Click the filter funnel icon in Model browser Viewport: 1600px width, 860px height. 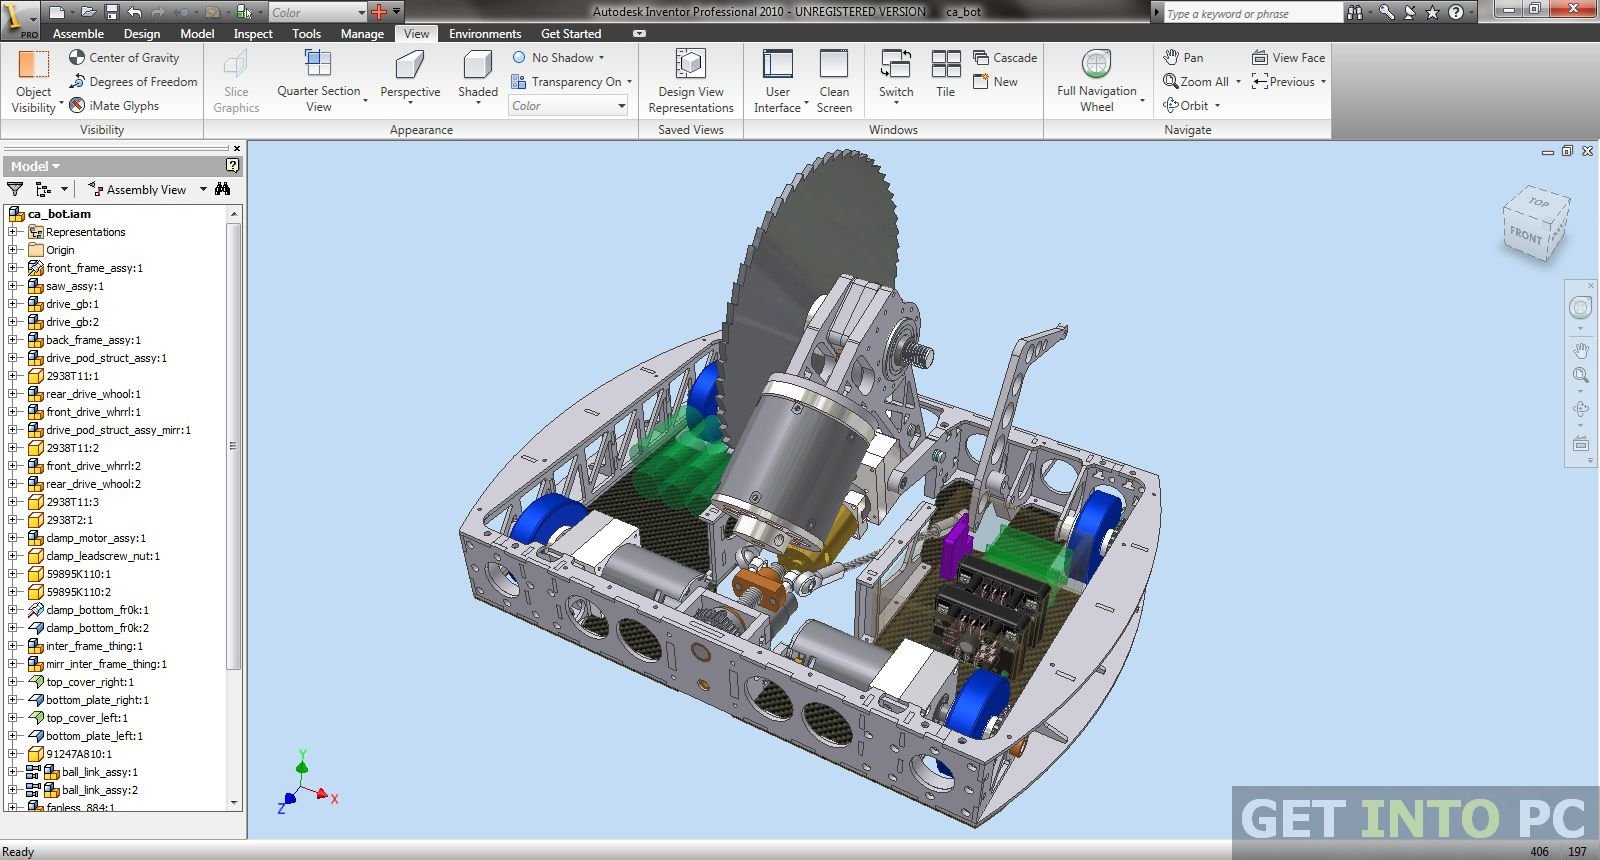point(15,189)
